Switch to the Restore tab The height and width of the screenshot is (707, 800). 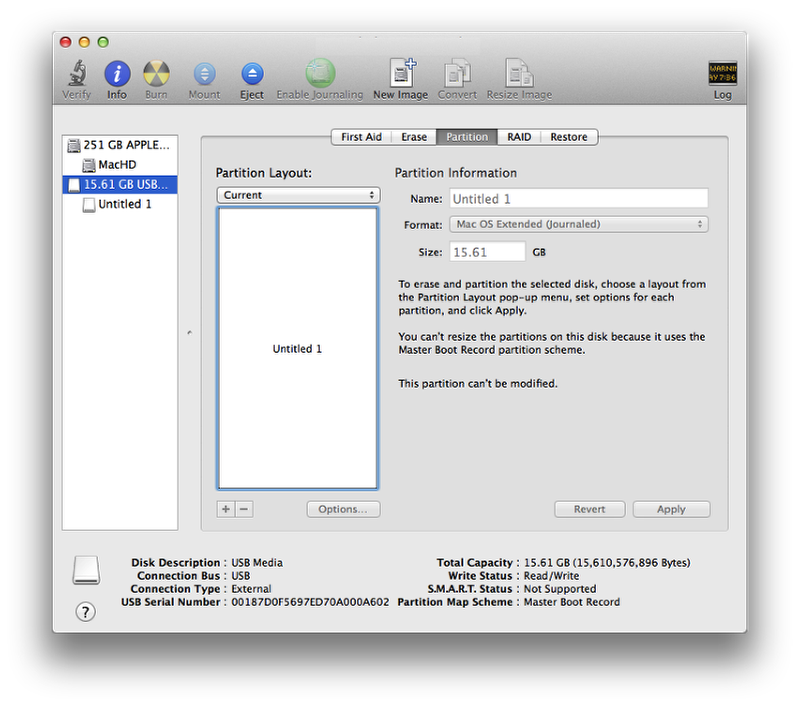[x=569, y=137]
